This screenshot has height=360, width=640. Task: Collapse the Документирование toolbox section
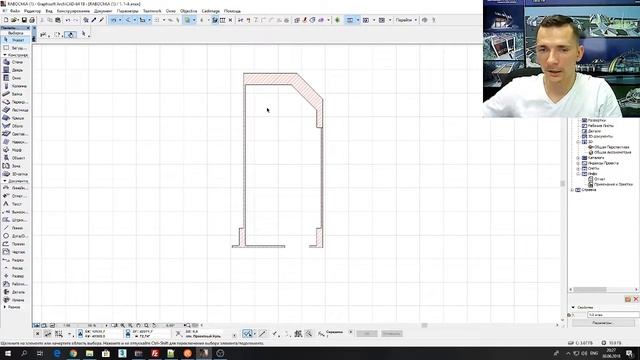[4, 181]
